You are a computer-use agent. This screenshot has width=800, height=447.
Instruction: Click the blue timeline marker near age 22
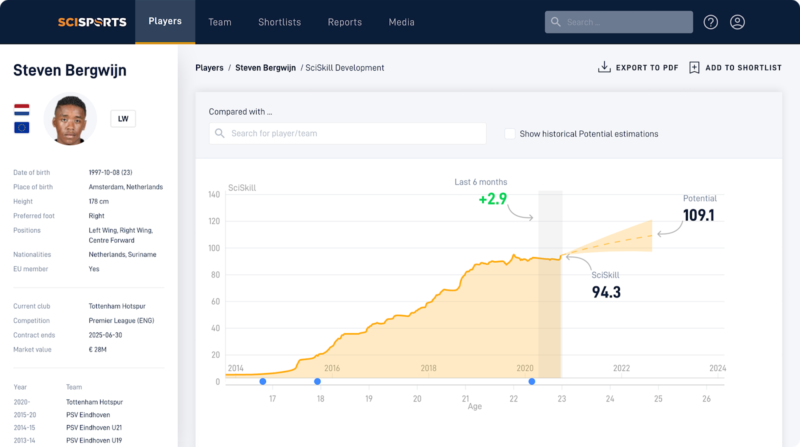pos(532,381)
